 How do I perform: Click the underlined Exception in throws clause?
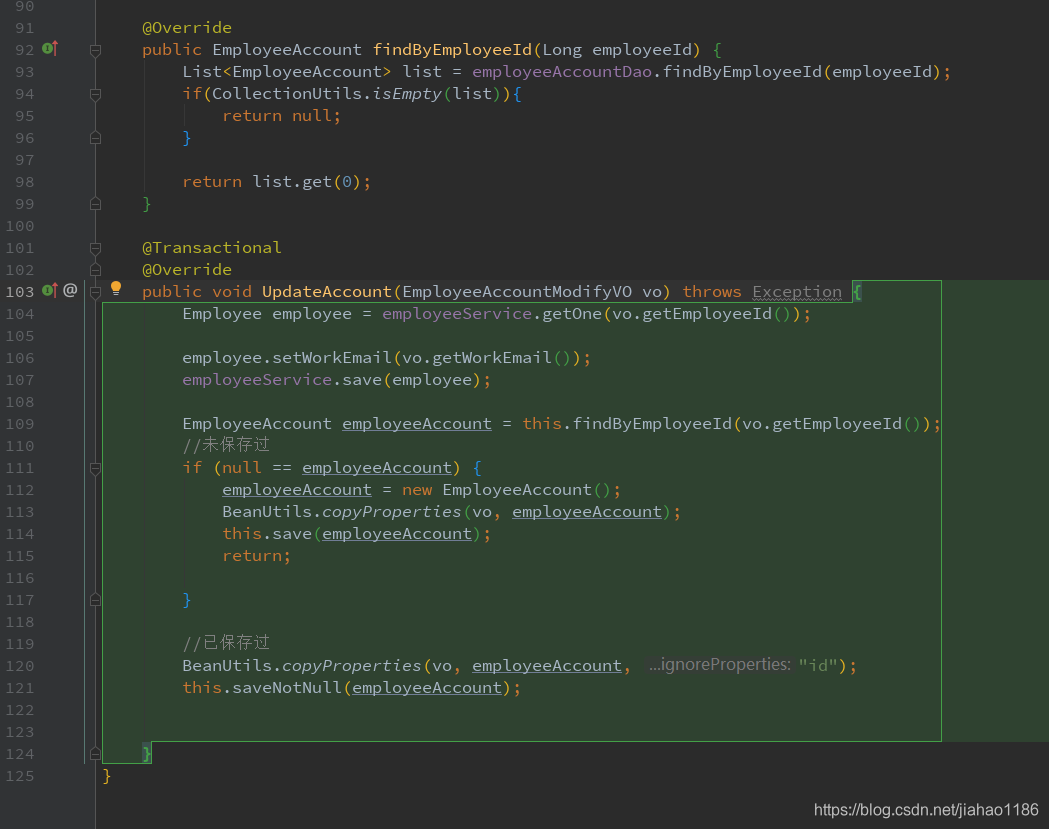tap(797, 292)
